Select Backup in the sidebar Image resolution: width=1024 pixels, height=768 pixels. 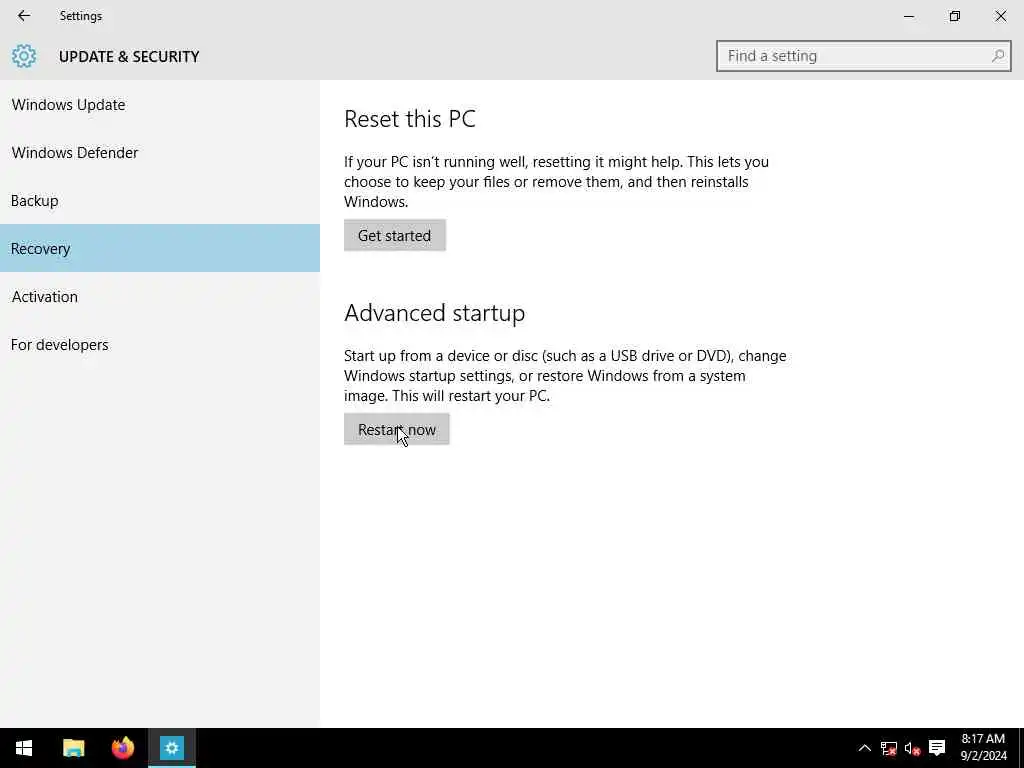(x=160, y=200)
